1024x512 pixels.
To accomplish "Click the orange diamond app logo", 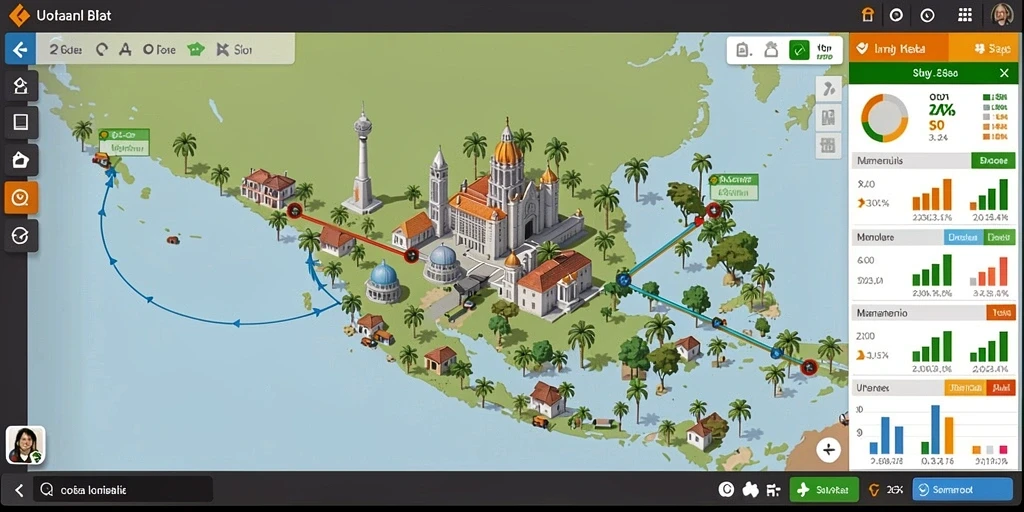I will (x=19, y=15).
